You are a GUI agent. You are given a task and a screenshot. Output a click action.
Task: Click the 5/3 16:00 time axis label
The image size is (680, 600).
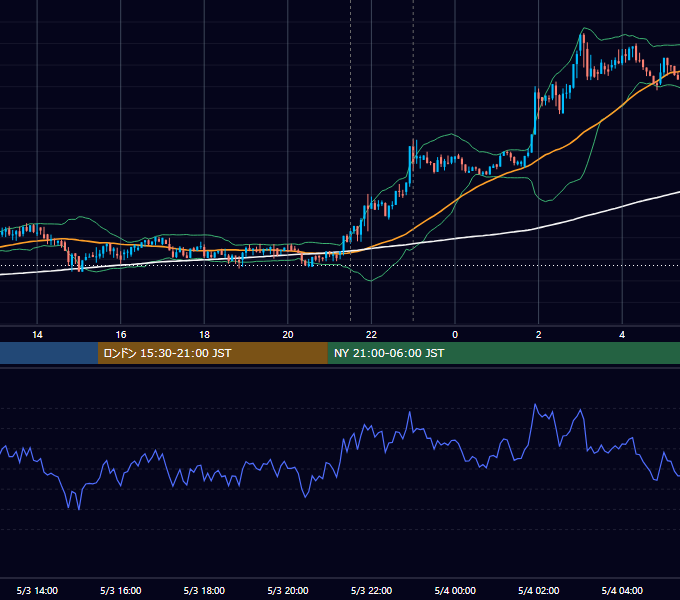coord(121,590)
